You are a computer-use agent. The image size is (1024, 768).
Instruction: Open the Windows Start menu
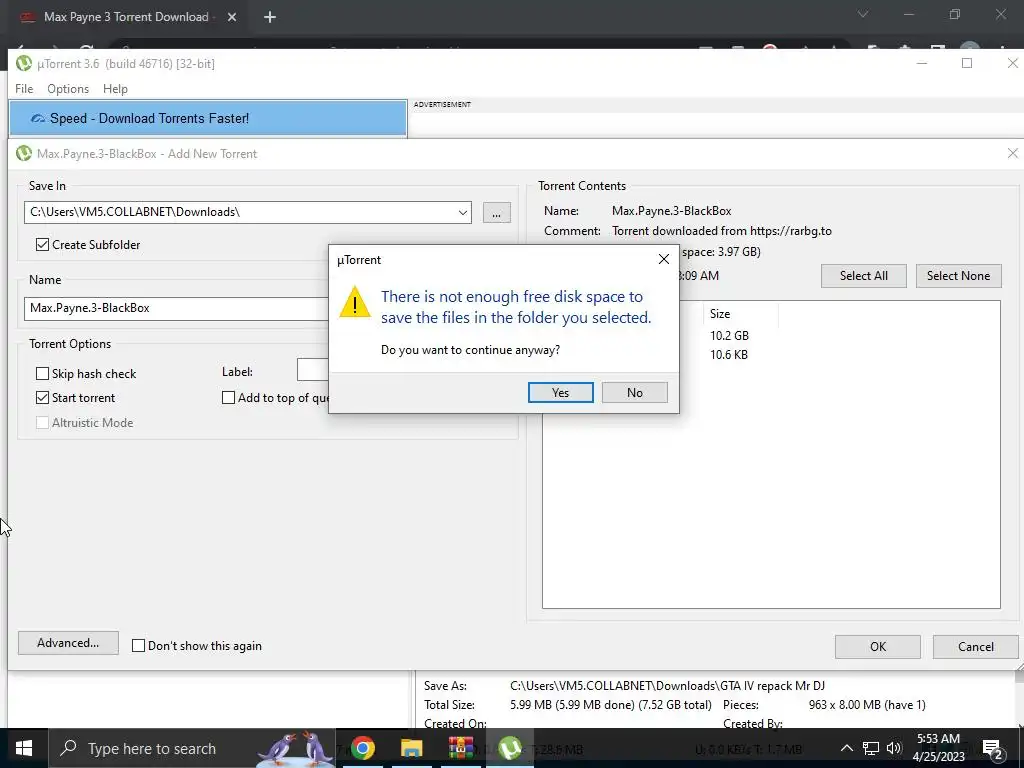point(24,748)
